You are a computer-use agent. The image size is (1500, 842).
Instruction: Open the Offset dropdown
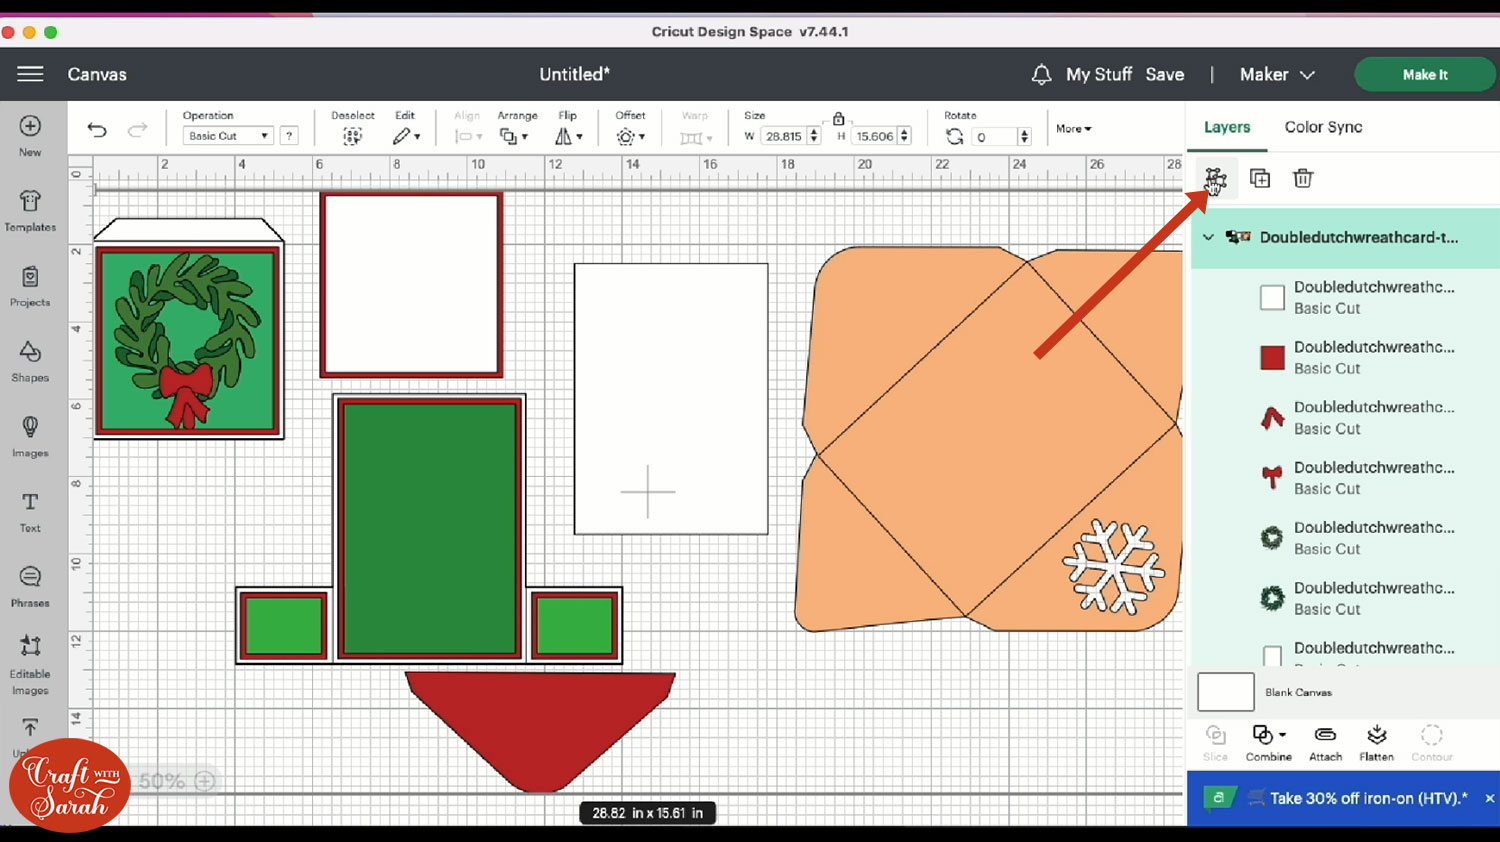pyautogui.click(x=630, y=136)
